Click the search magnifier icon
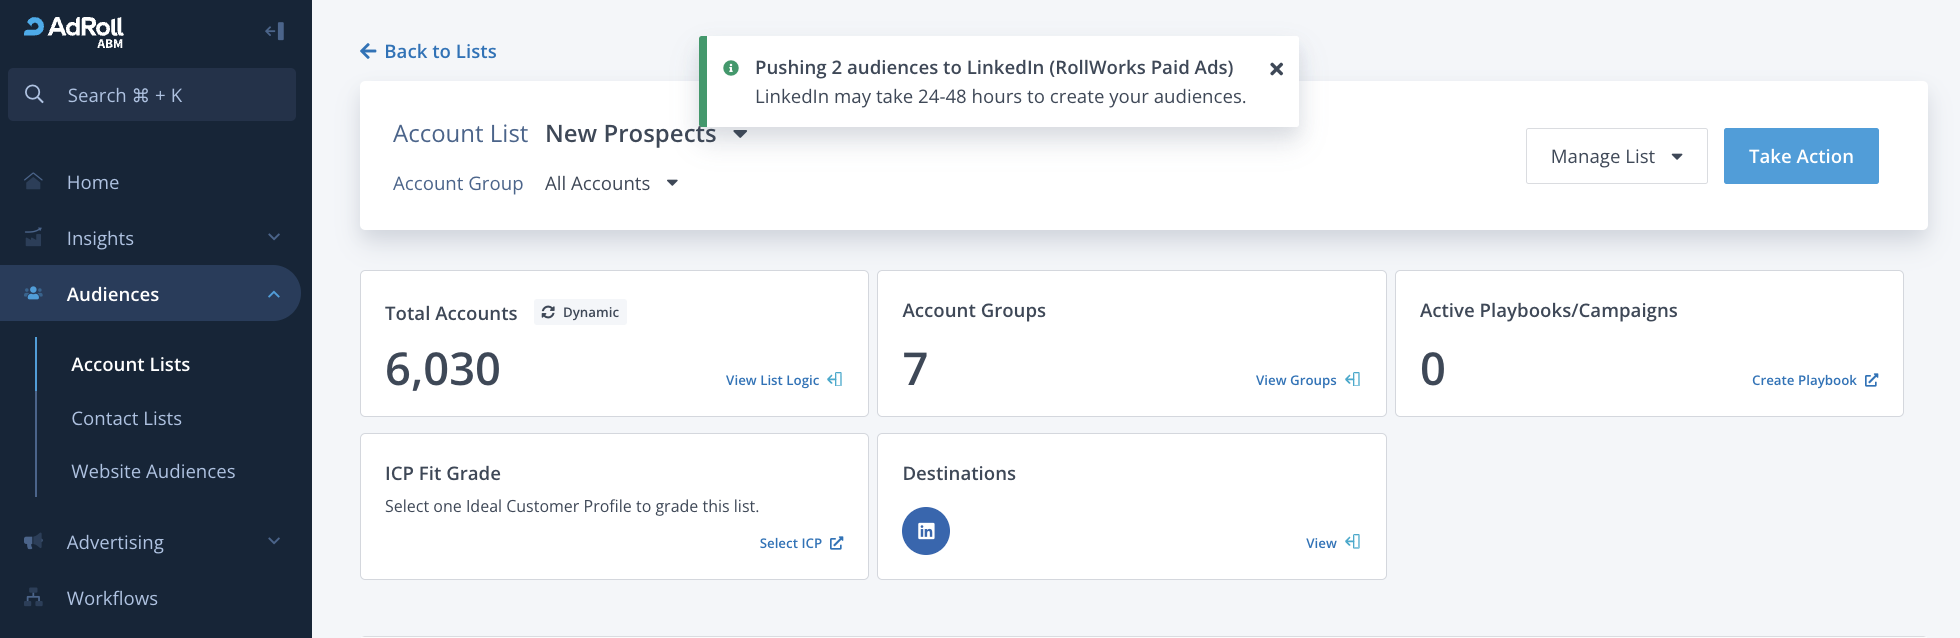The height and width of the screenshot is (638, 1960). [x=34, y=95]
